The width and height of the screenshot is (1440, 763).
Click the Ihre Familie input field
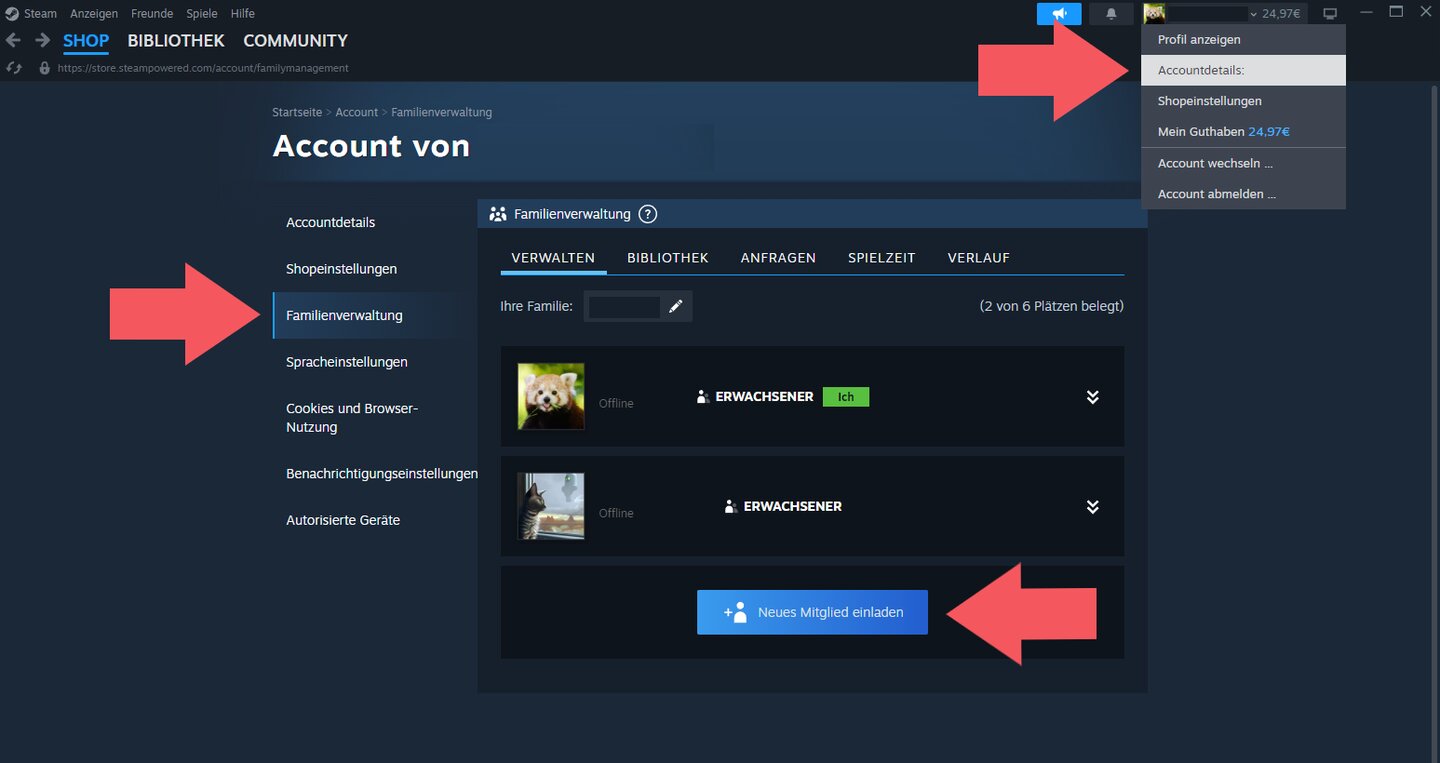pyautogui.click(x=625, y=306)
